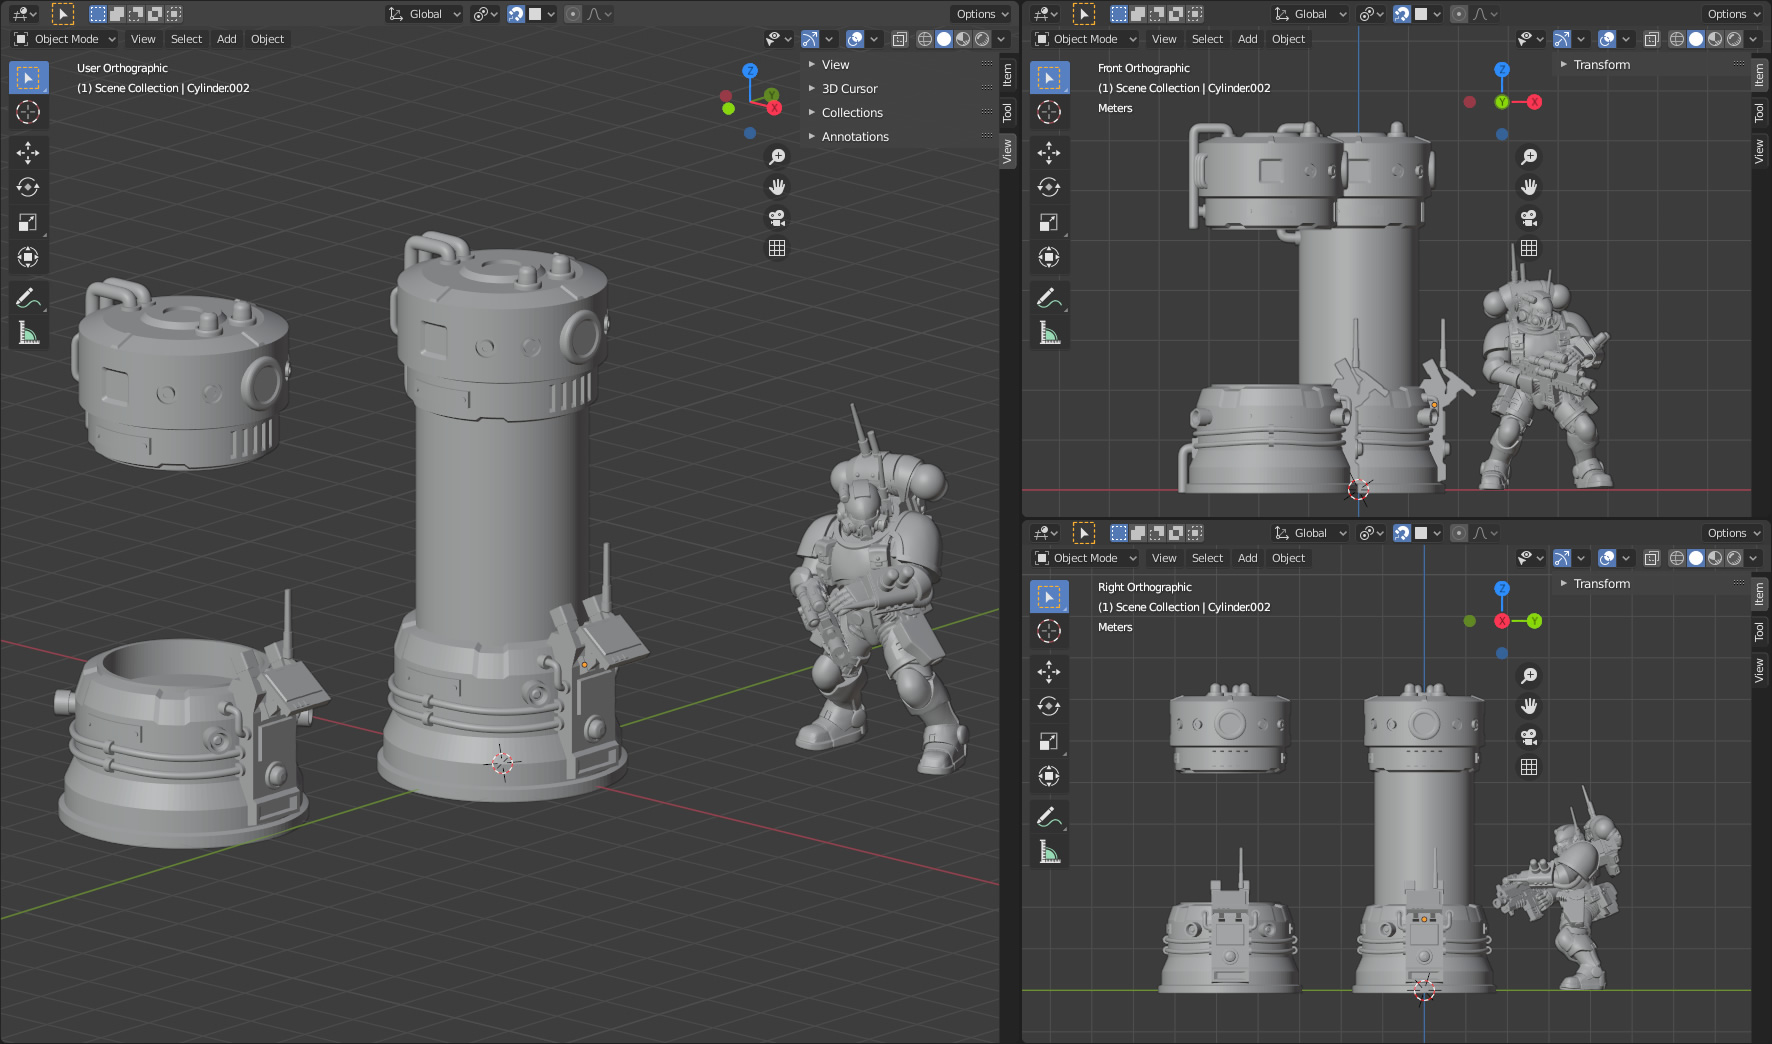
Task: Click green Y axis on Right Orthographic gizmo
Action: coord(1534,621)
